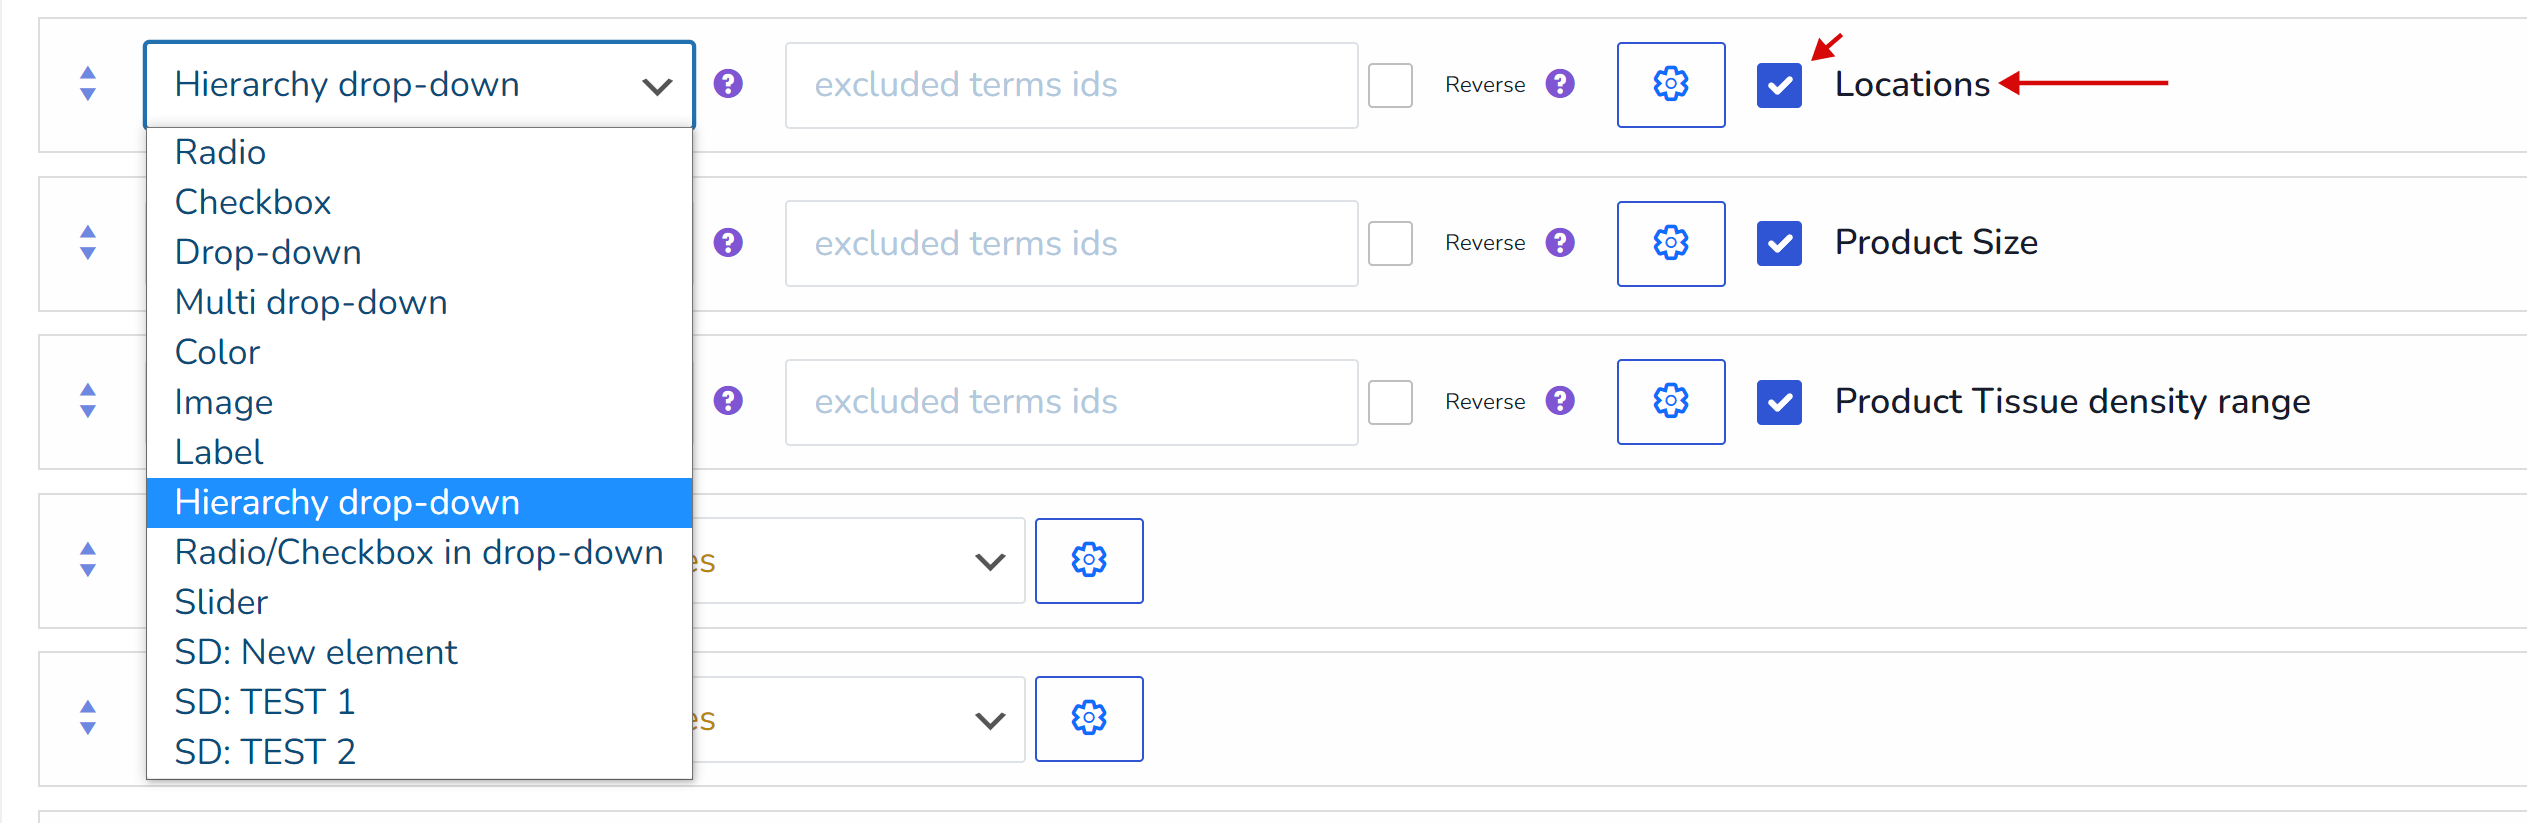
Task: Enable Reverse checkbox in Product Tissue density row
Action: pyautogui.click(x=1390, y=402)
